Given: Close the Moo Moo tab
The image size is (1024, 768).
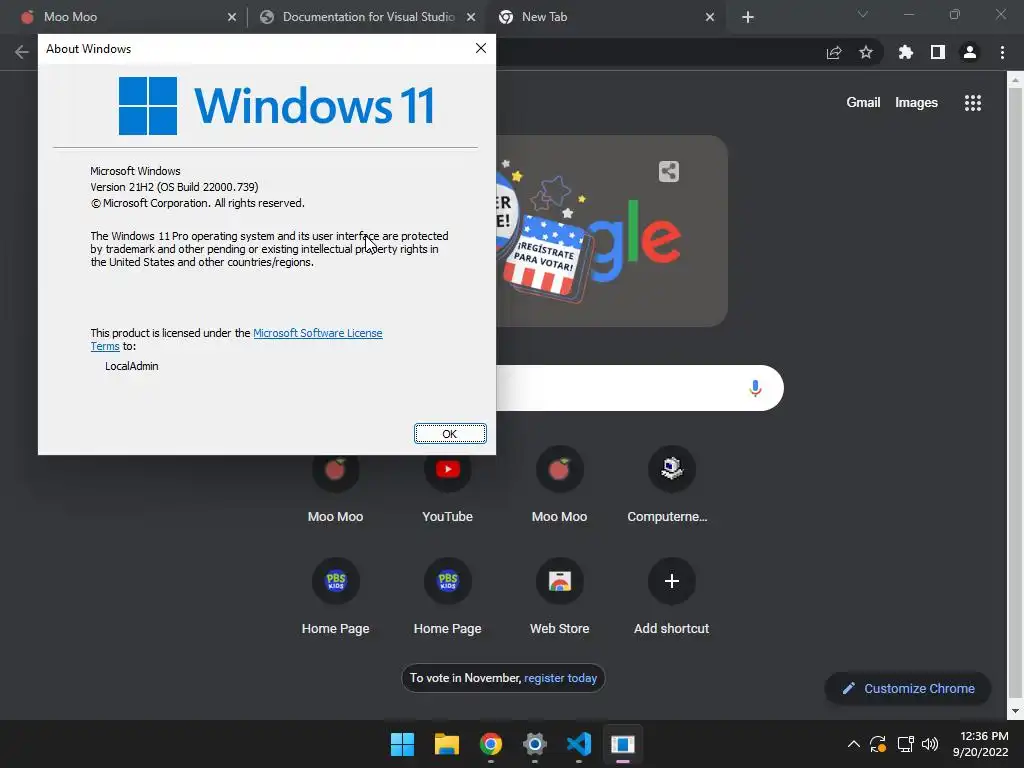Looking at the screenshot, I should tap(232, 17).
